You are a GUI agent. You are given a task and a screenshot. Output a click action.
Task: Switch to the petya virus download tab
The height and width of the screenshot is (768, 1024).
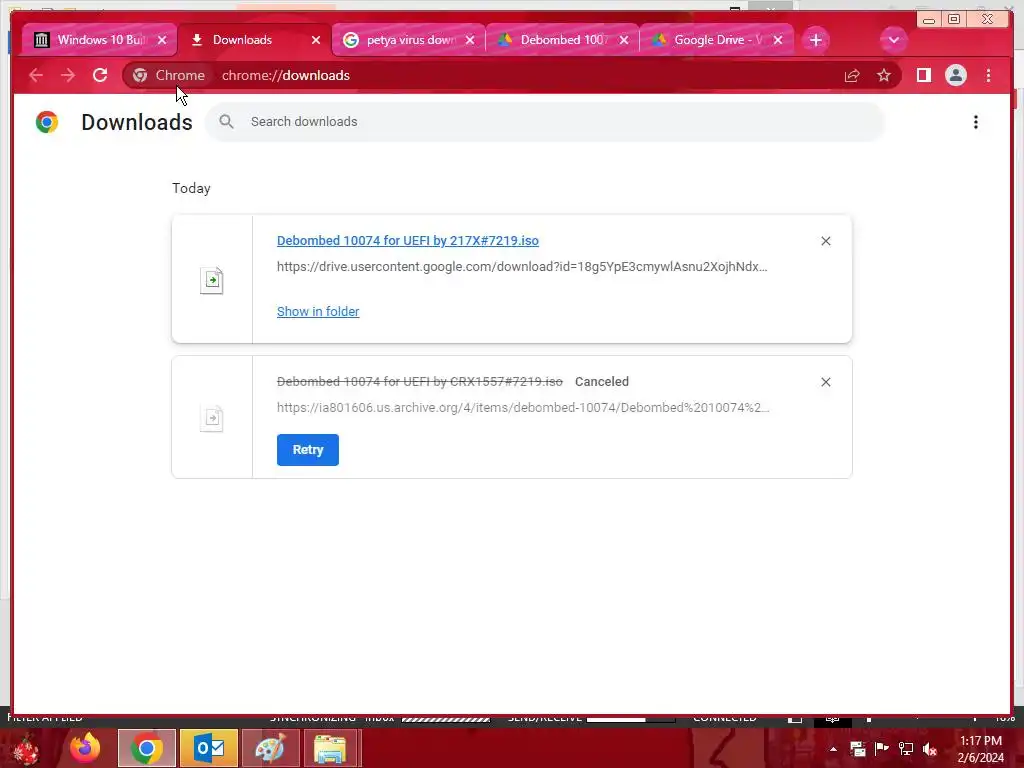pyautogui.click(x=411, y=40)
